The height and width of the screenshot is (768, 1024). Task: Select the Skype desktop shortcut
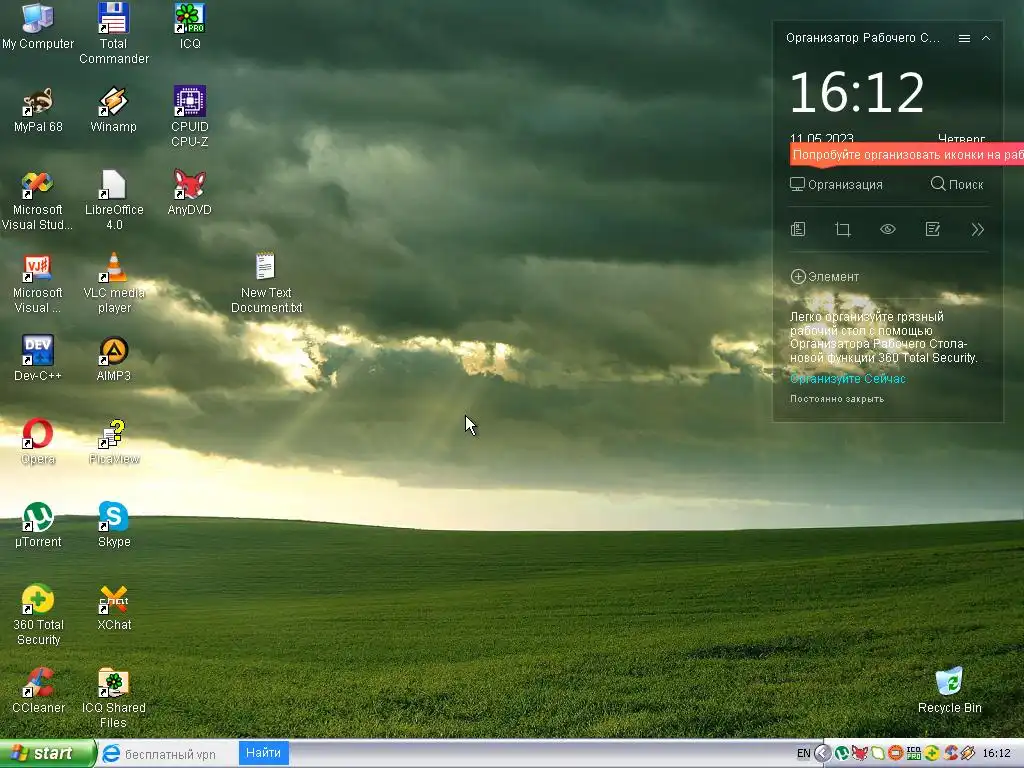pos(114,525)
